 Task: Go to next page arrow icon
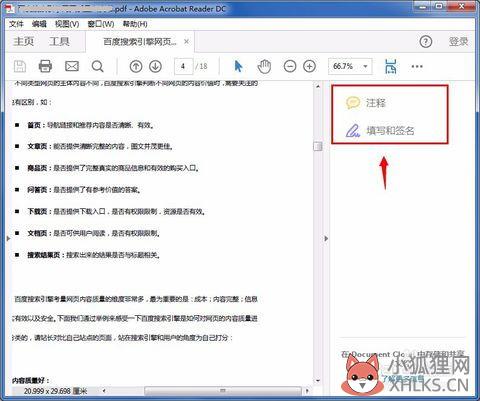click(155, 66)
